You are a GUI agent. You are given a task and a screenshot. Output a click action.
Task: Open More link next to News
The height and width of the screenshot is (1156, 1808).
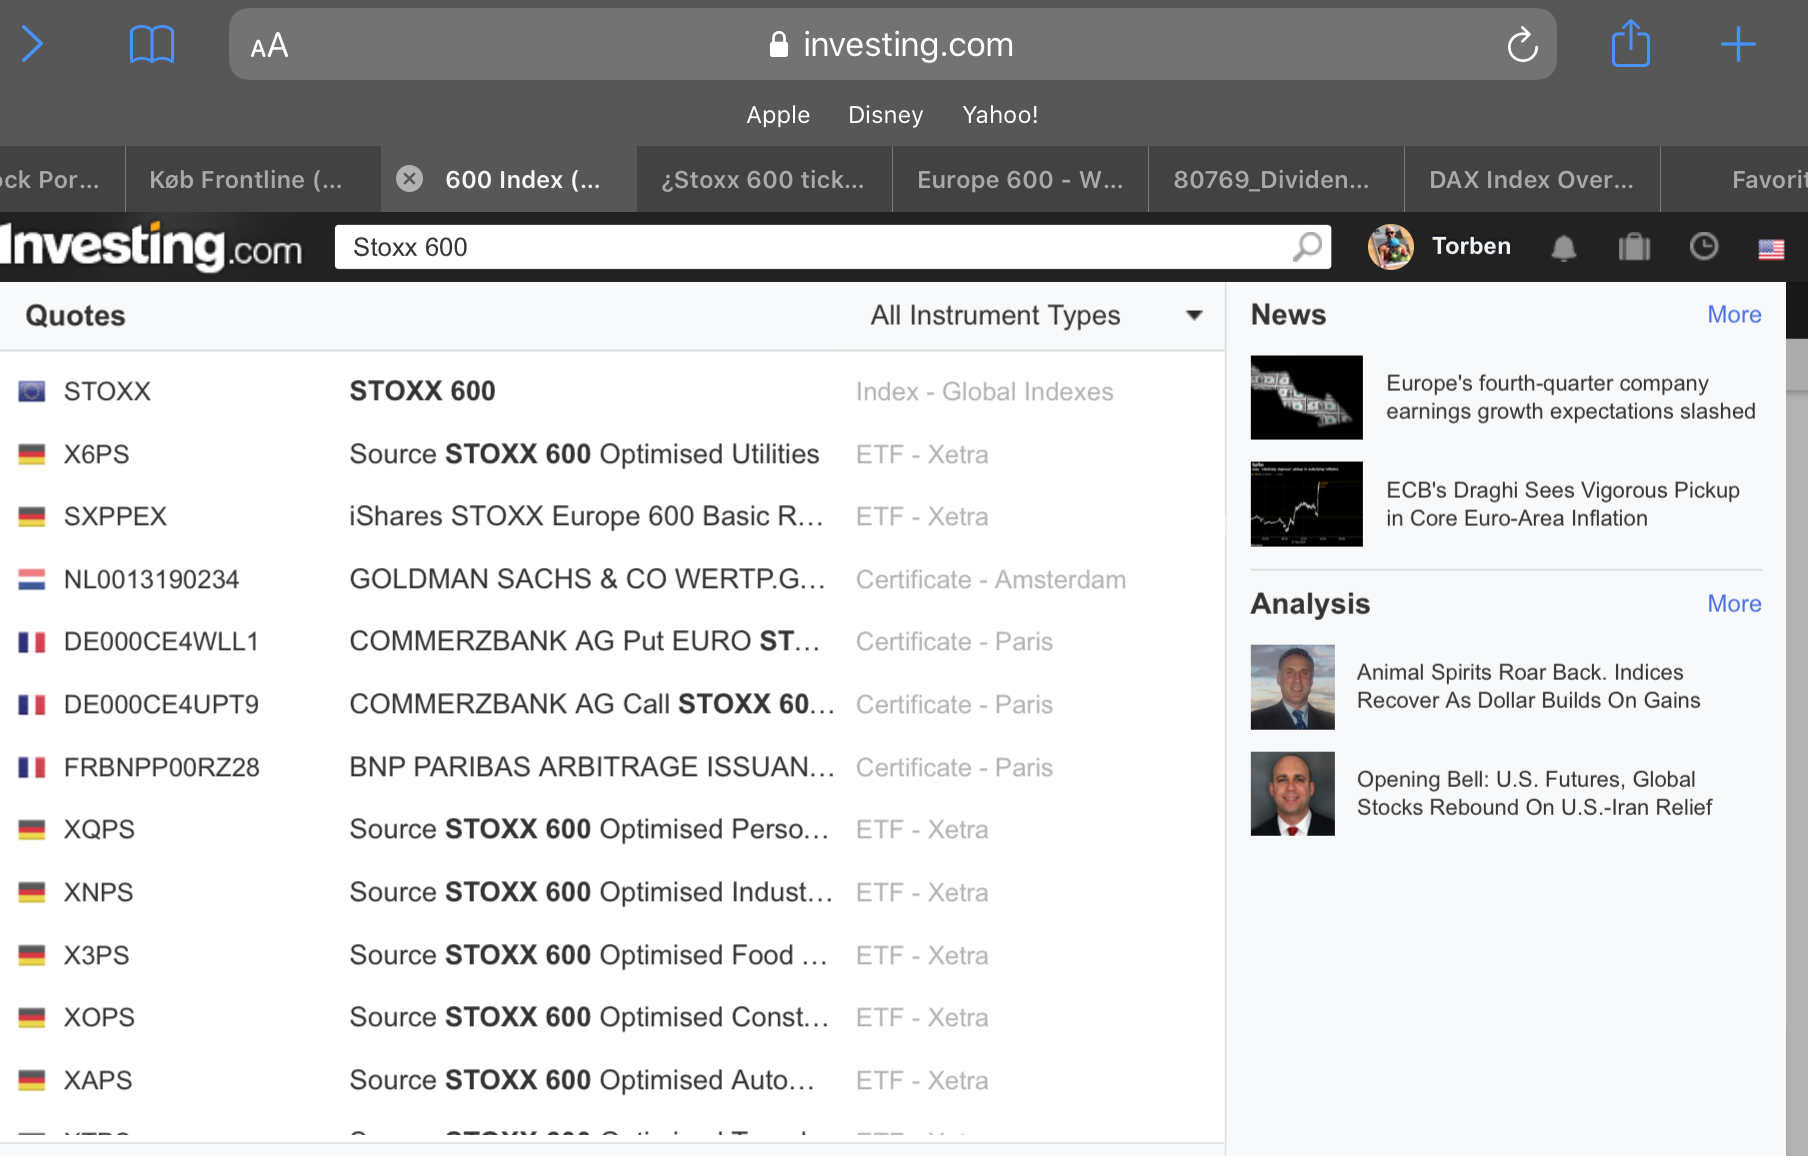[x=1734, y=314]
